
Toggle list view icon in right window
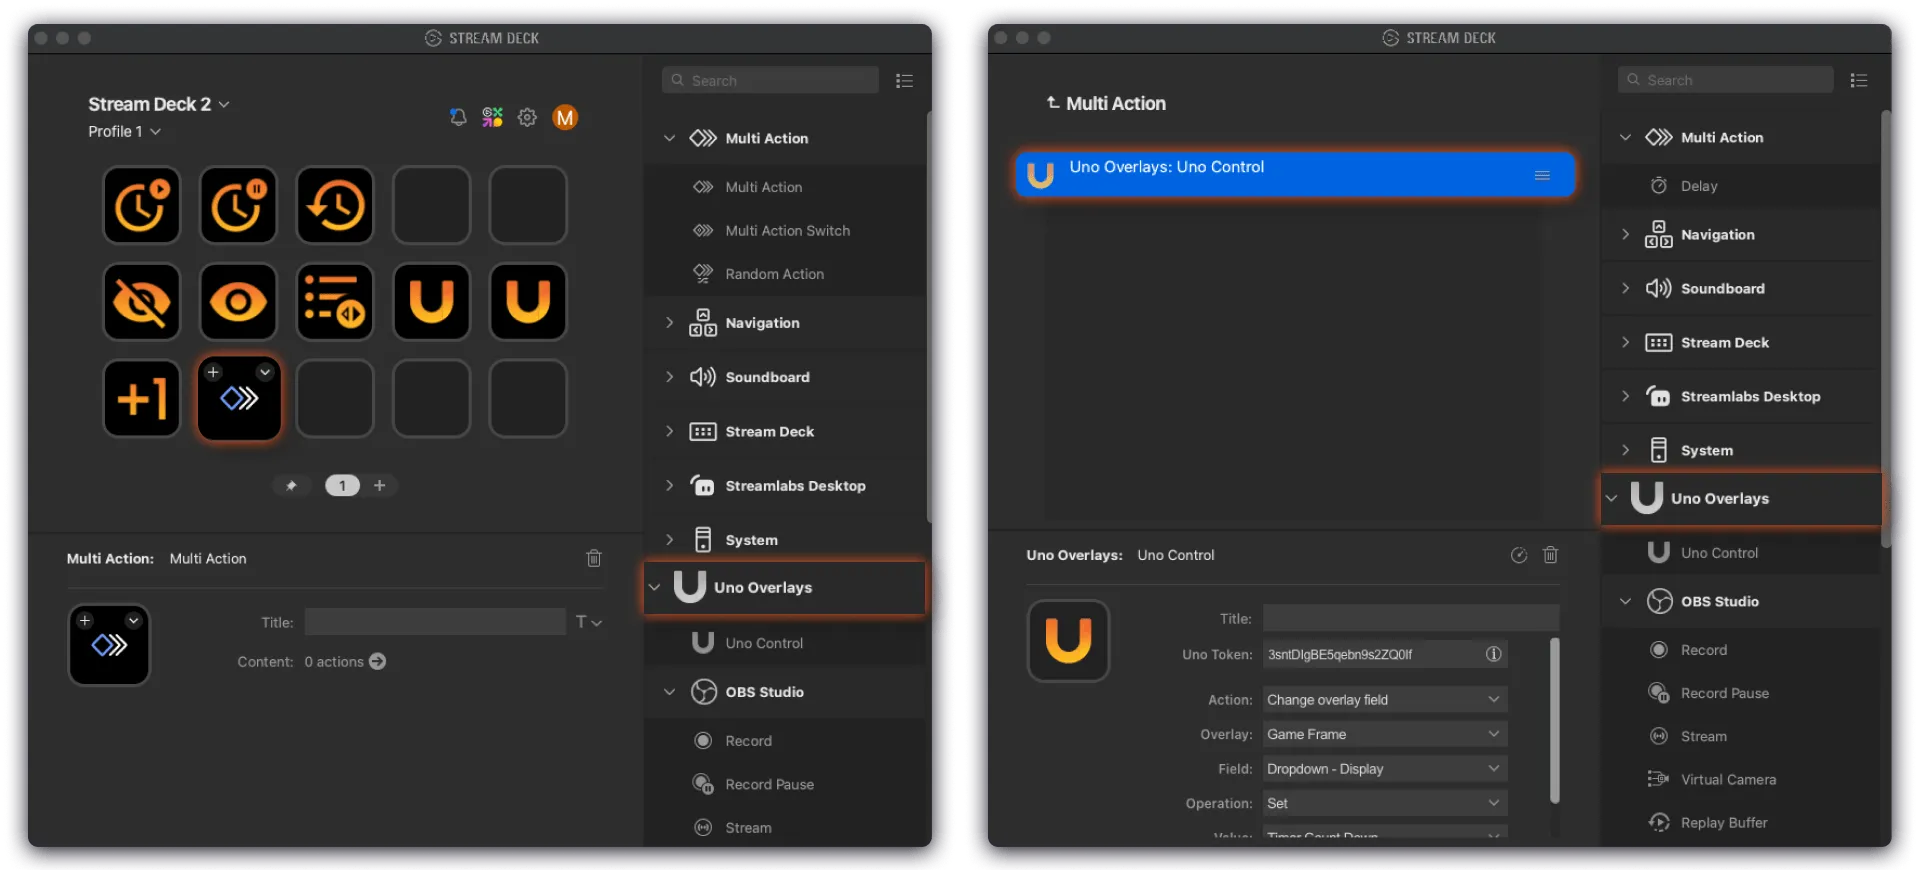(x=1859, y=80)
